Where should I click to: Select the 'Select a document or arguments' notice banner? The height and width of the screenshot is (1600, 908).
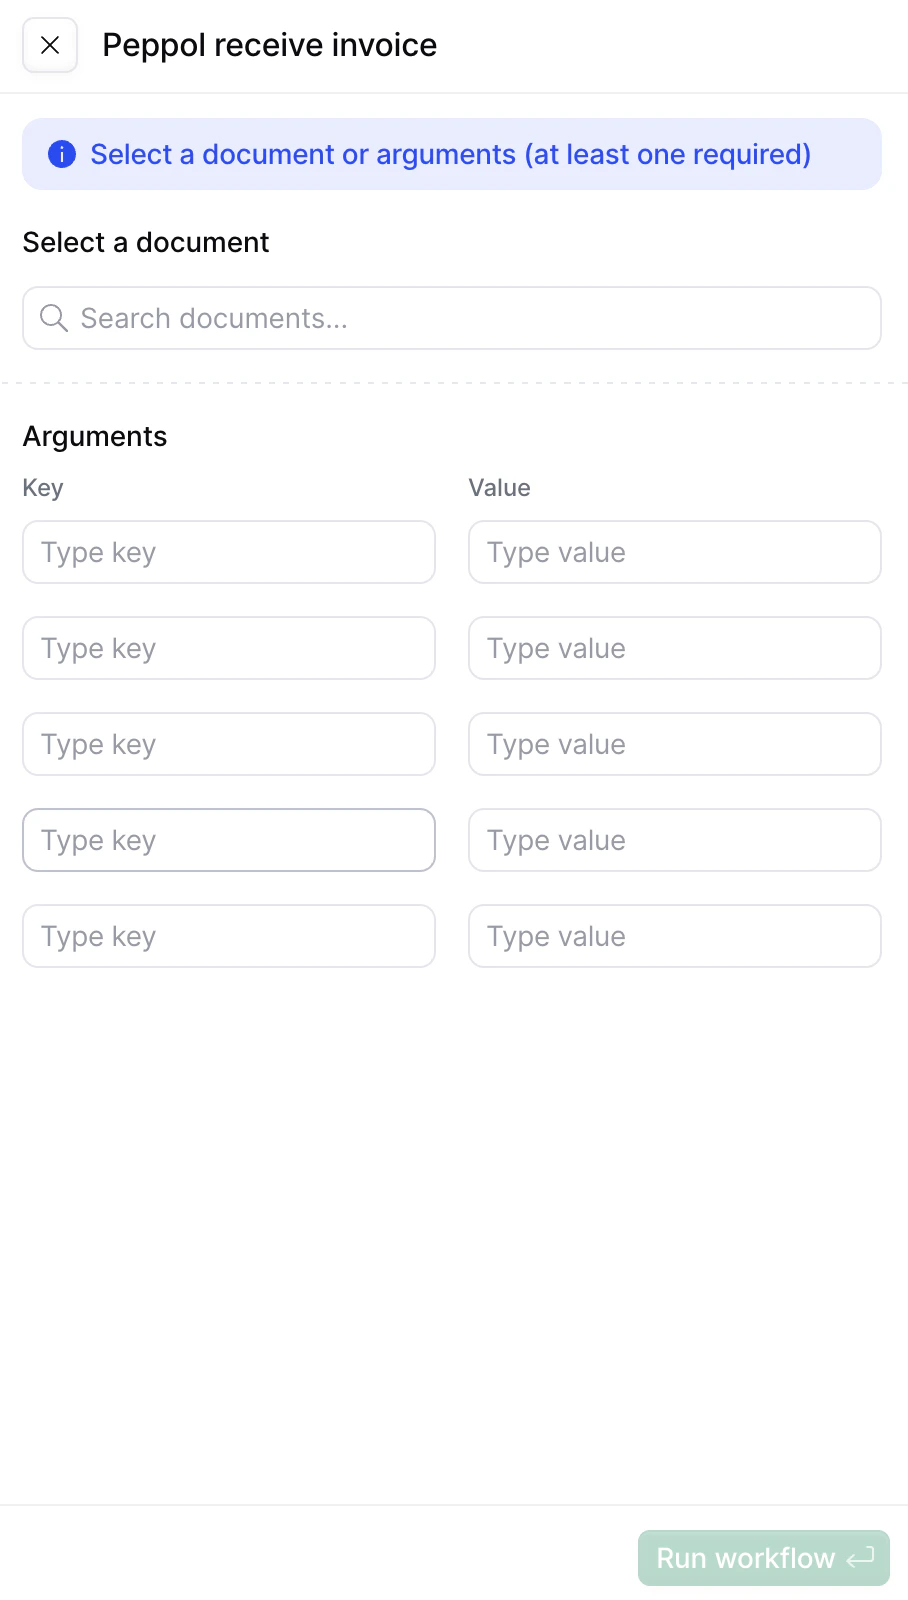pos(451,154)
